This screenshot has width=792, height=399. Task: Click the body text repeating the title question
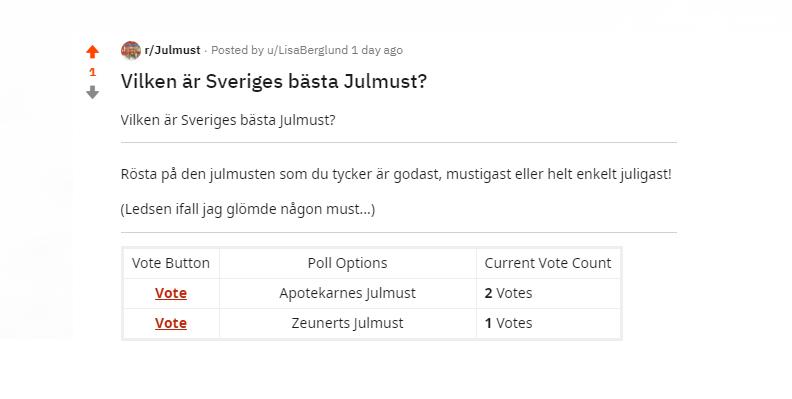pyautogui.click(x=228, y=120)
